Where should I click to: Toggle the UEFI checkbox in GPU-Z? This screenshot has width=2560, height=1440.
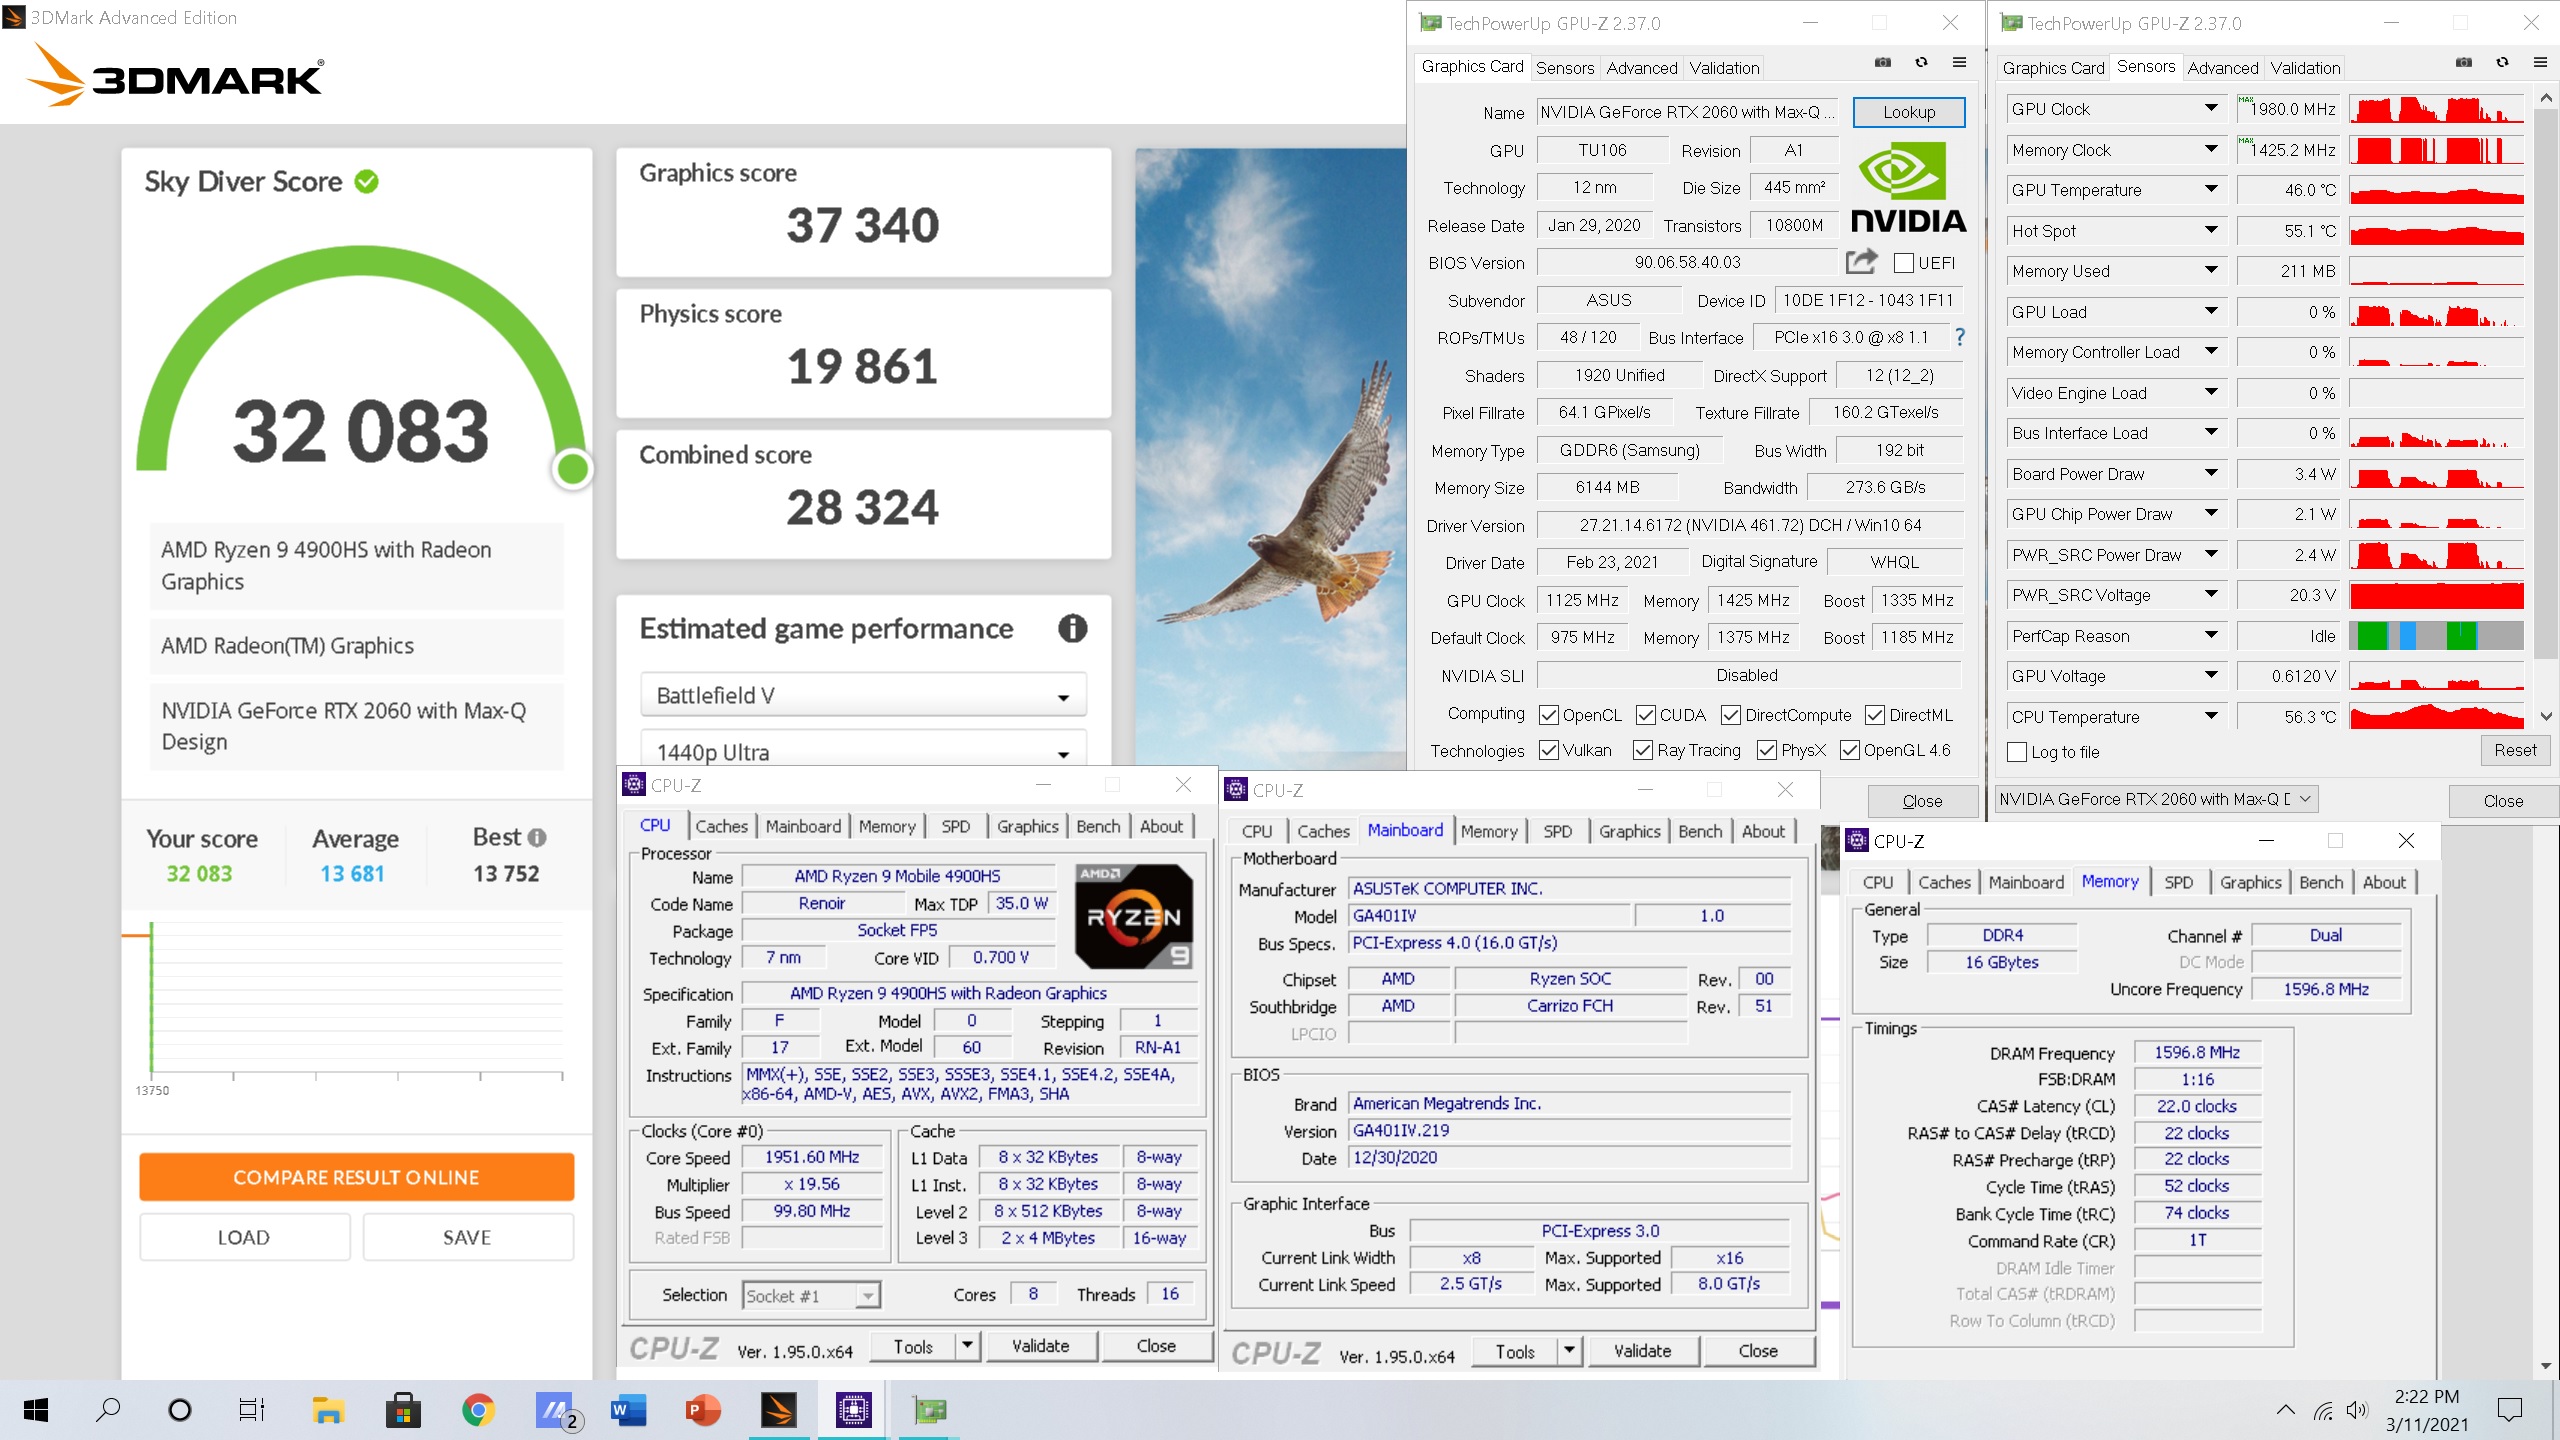pyautogui.click(x=1904, y=263)
